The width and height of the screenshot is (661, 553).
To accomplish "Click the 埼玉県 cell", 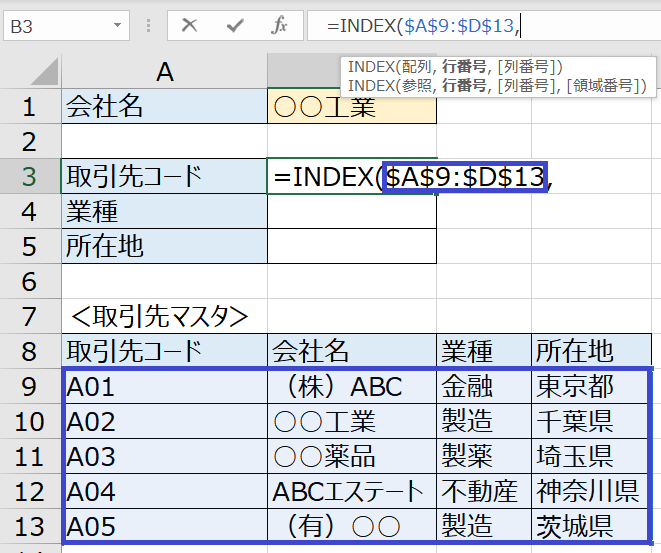I will [x=591, y=456].
